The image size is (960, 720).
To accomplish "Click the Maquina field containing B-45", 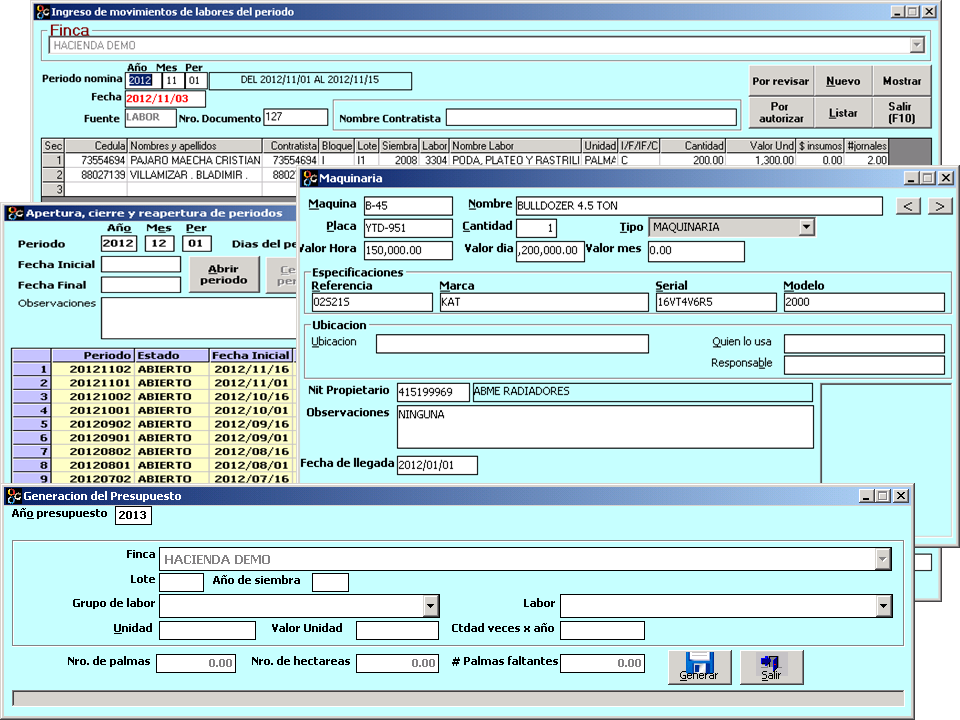I will 408,206.
